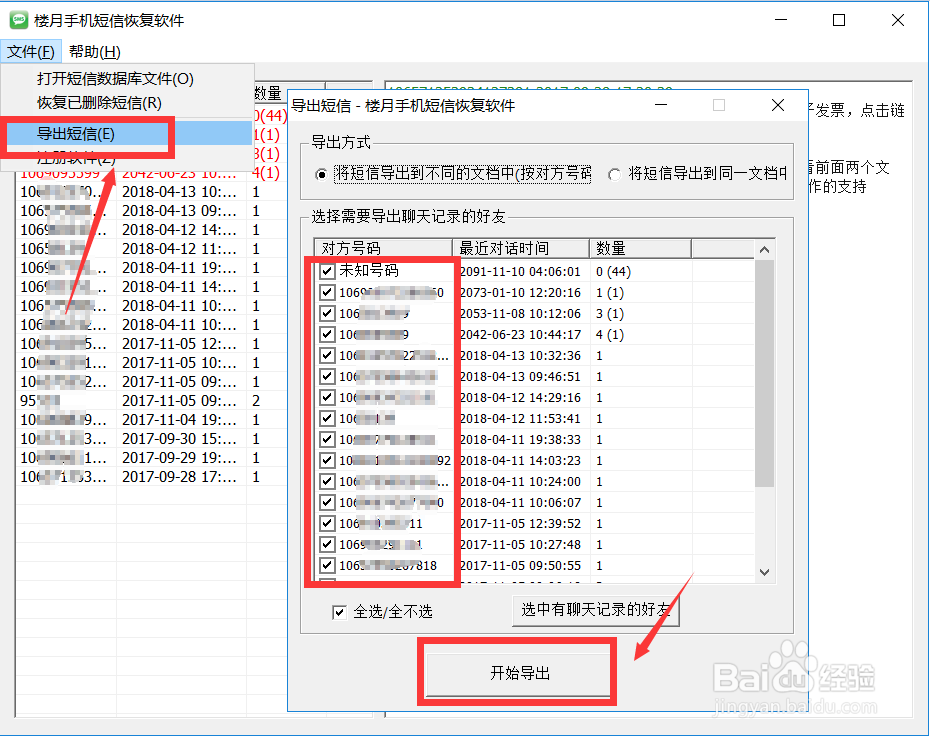Sort by 数量 column header in dialog
Screen dimensions: 930x739
point(641,248)
